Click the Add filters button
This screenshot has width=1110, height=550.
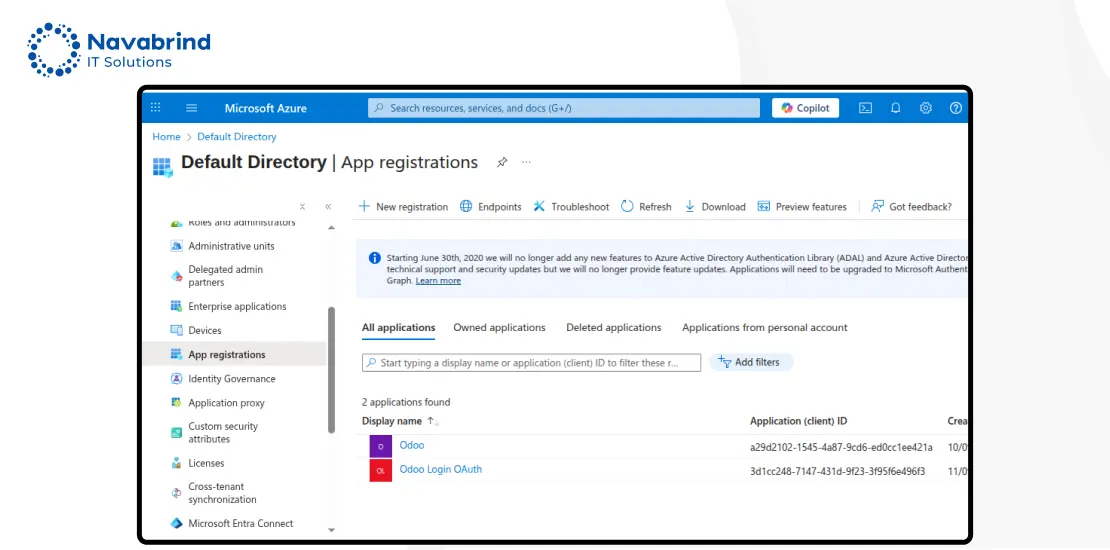point(750,362)
